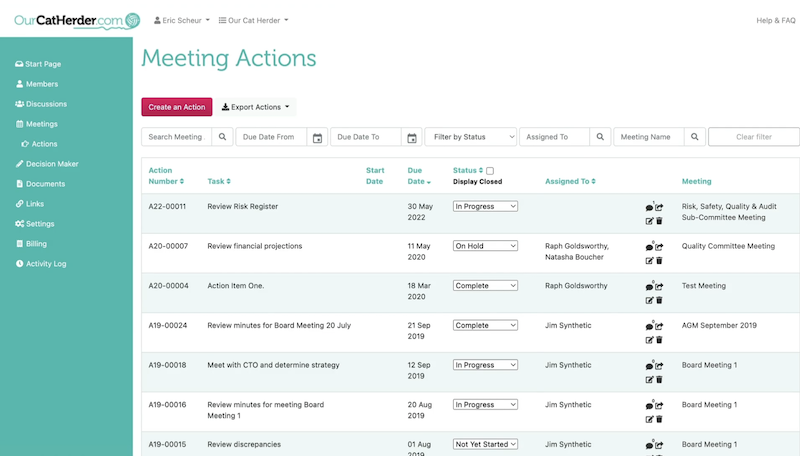Edit action A22-00011 with the pencil icon
Viewport: 800px width, 456px height.
(649, 221)
